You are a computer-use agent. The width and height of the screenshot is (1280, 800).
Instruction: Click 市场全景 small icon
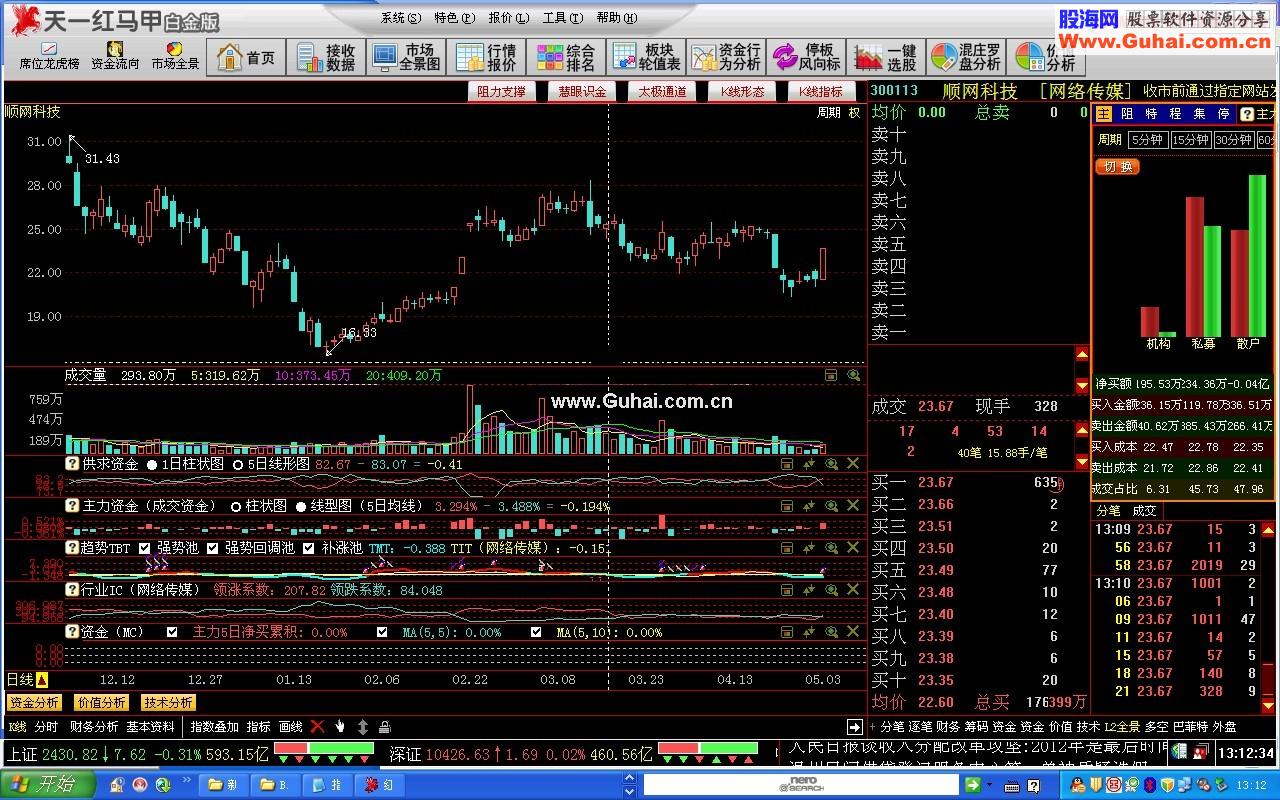175,56
